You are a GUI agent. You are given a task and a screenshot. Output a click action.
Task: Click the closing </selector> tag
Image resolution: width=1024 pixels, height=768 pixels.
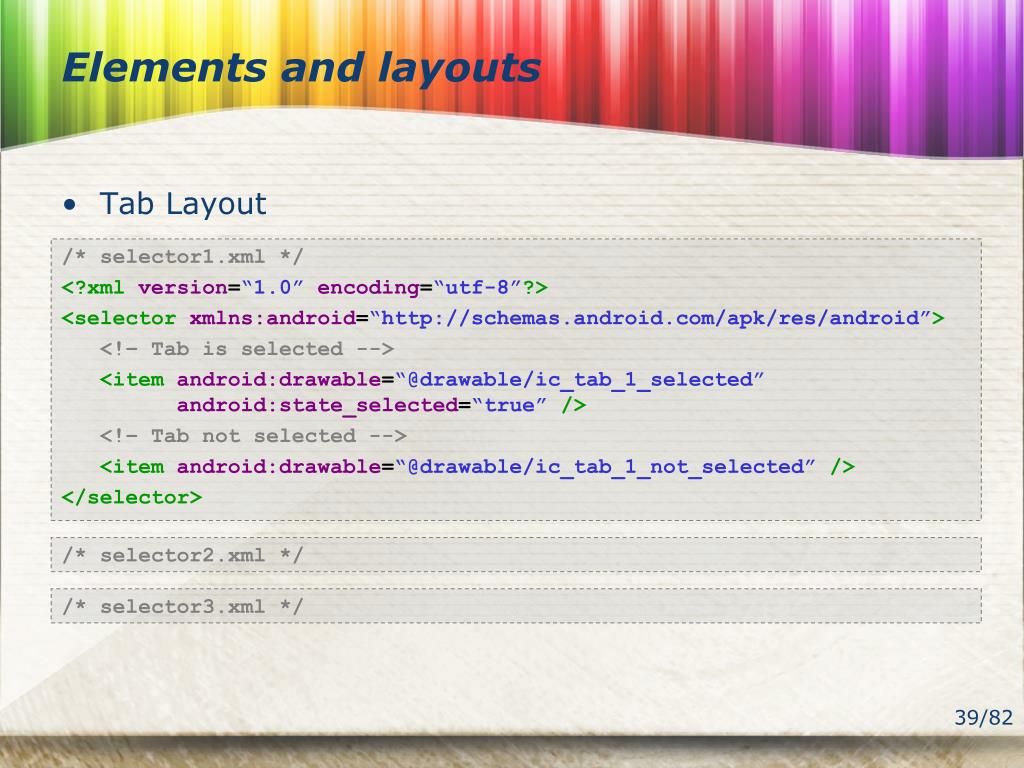pyautogui.click(x=132, y=498)
